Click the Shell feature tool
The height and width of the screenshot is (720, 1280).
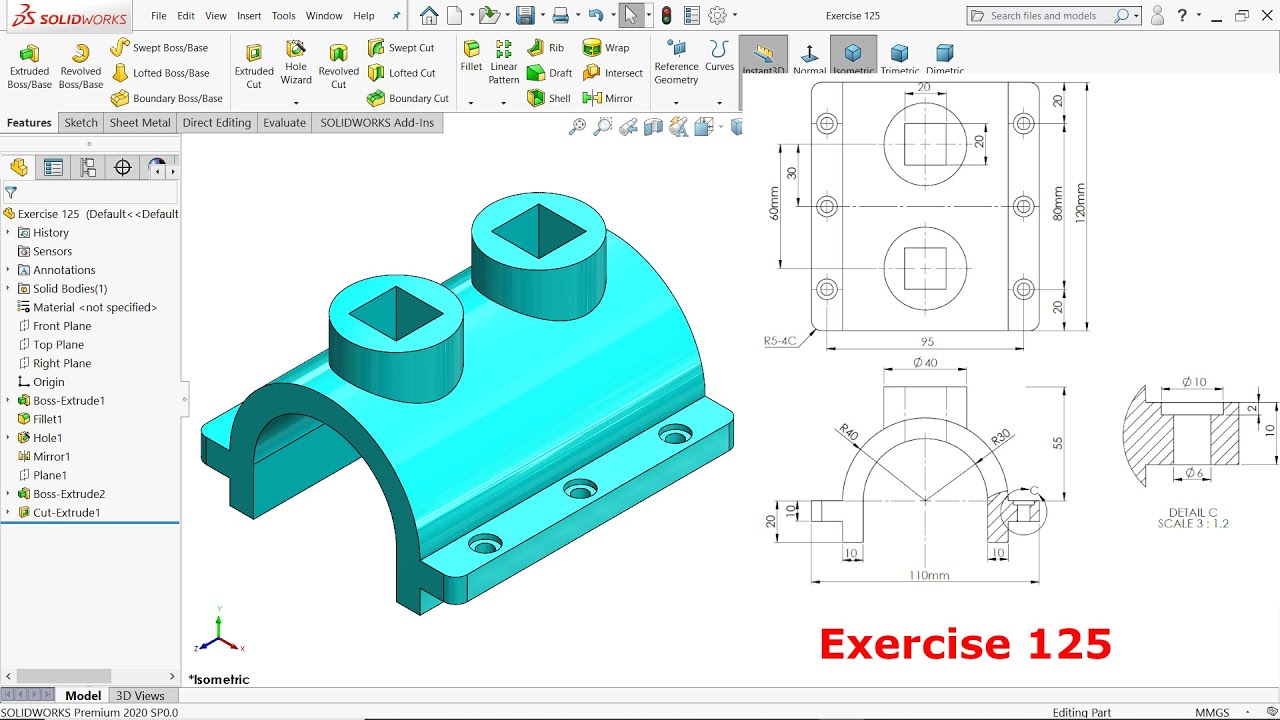pos(548,98)
